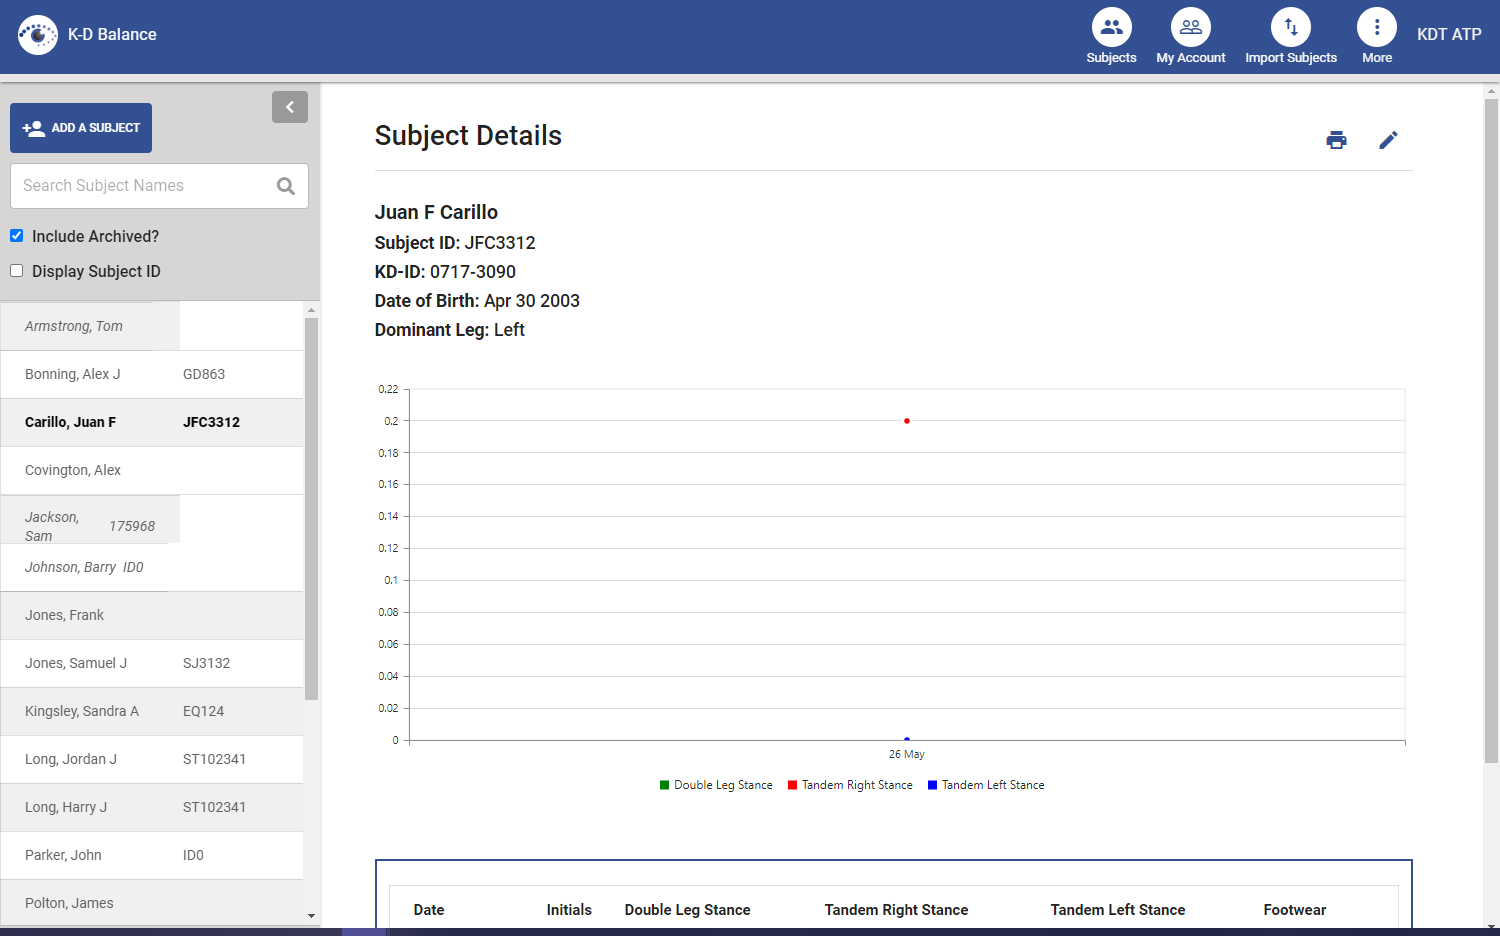Open the More options menu

pos(1376,28)
